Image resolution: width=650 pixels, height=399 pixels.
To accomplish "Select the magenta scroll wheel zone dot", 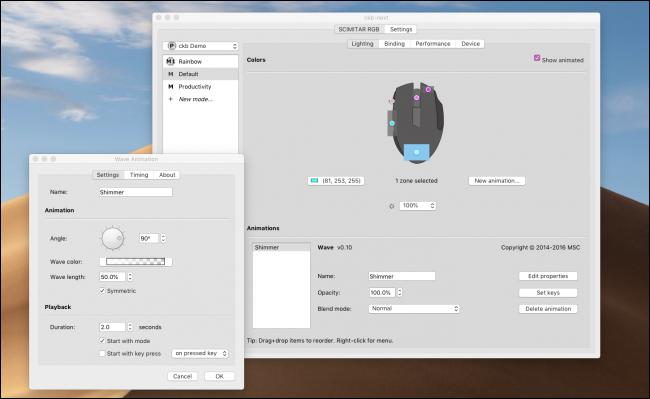I will point(417,98).
